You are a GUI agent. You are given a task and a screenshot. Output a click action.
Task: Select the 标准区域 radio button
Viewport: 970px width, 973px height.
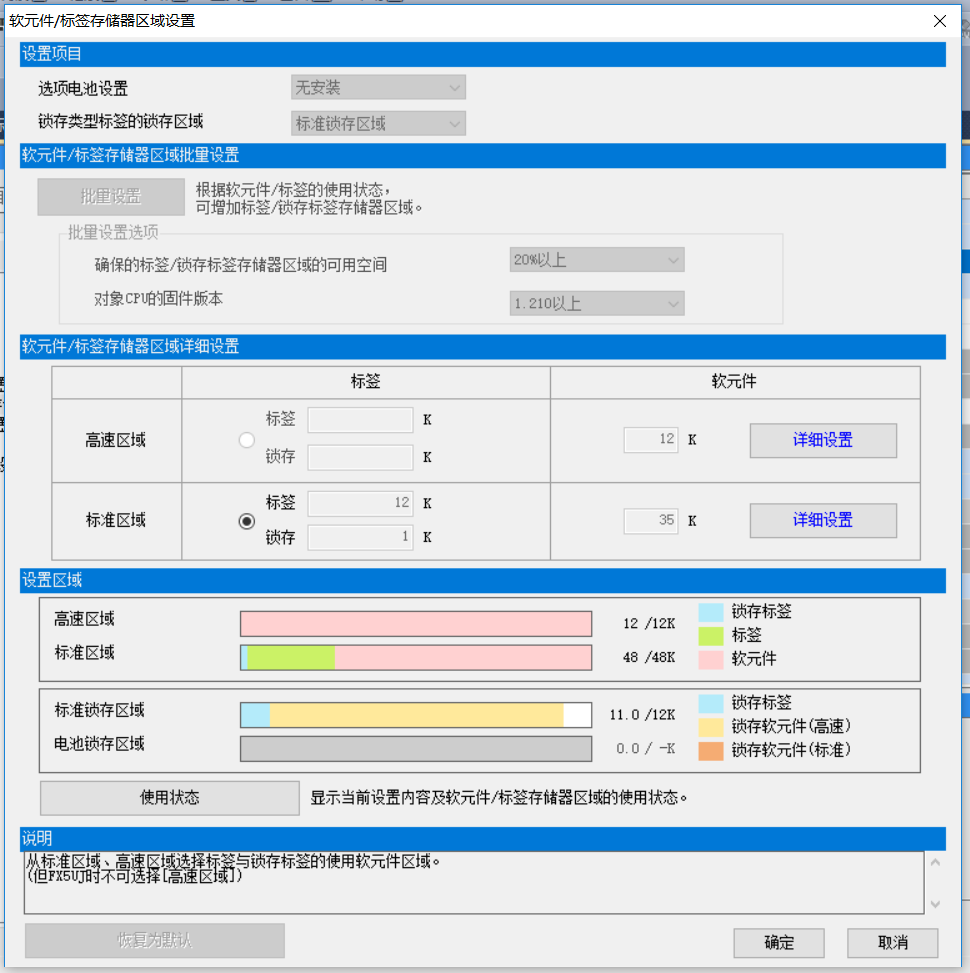247,521
